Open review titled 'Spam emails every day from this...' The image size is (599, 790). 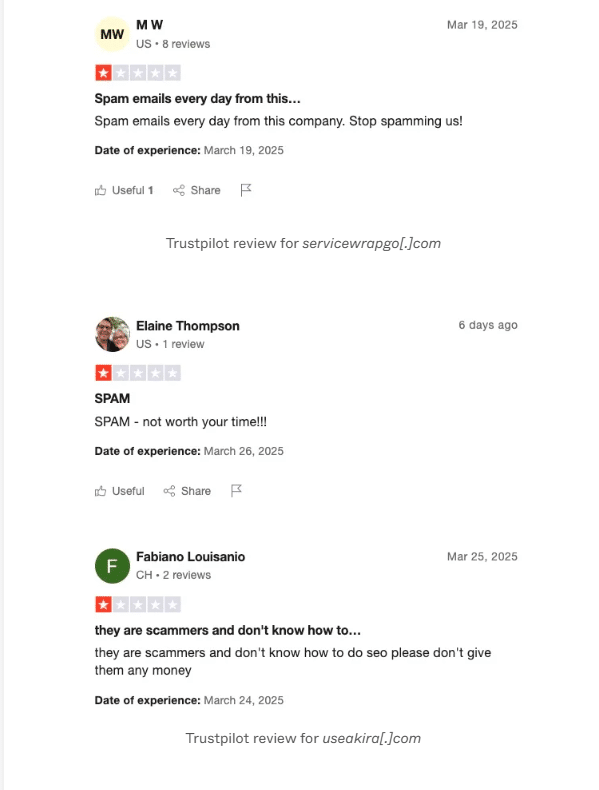pyautogui.click(x=197, y=99)
